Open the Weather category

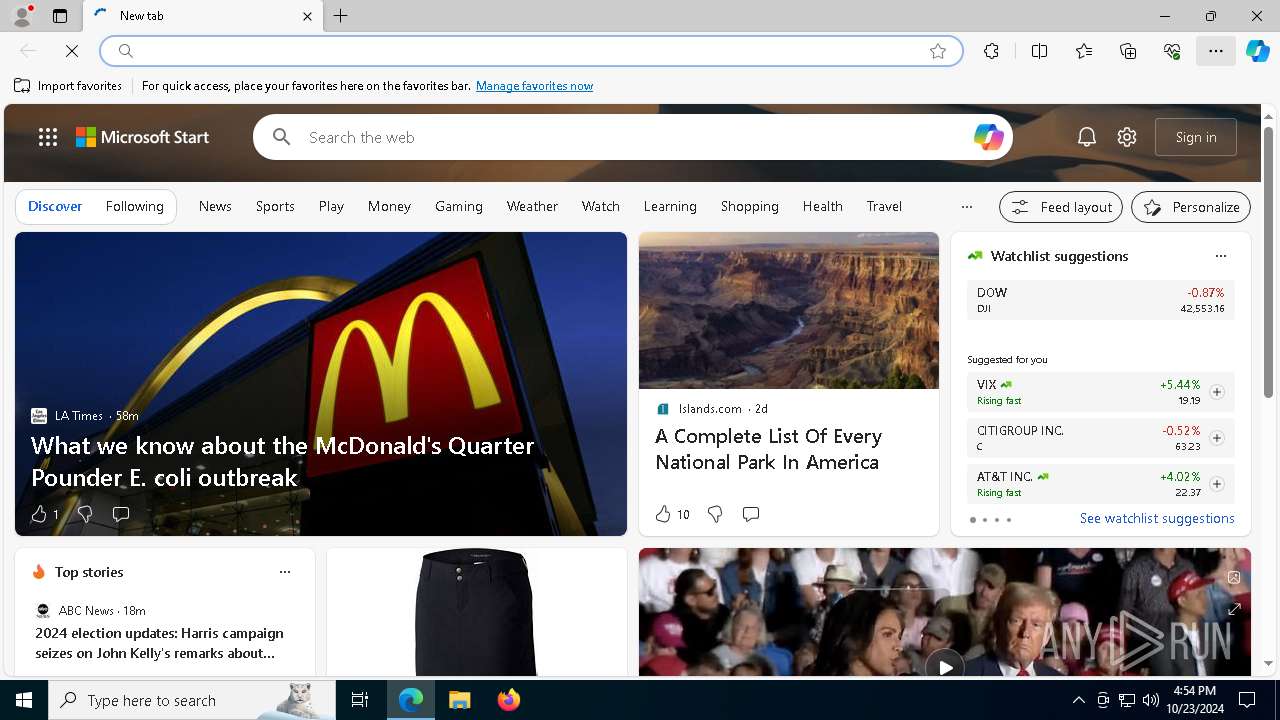pos(532,206)
